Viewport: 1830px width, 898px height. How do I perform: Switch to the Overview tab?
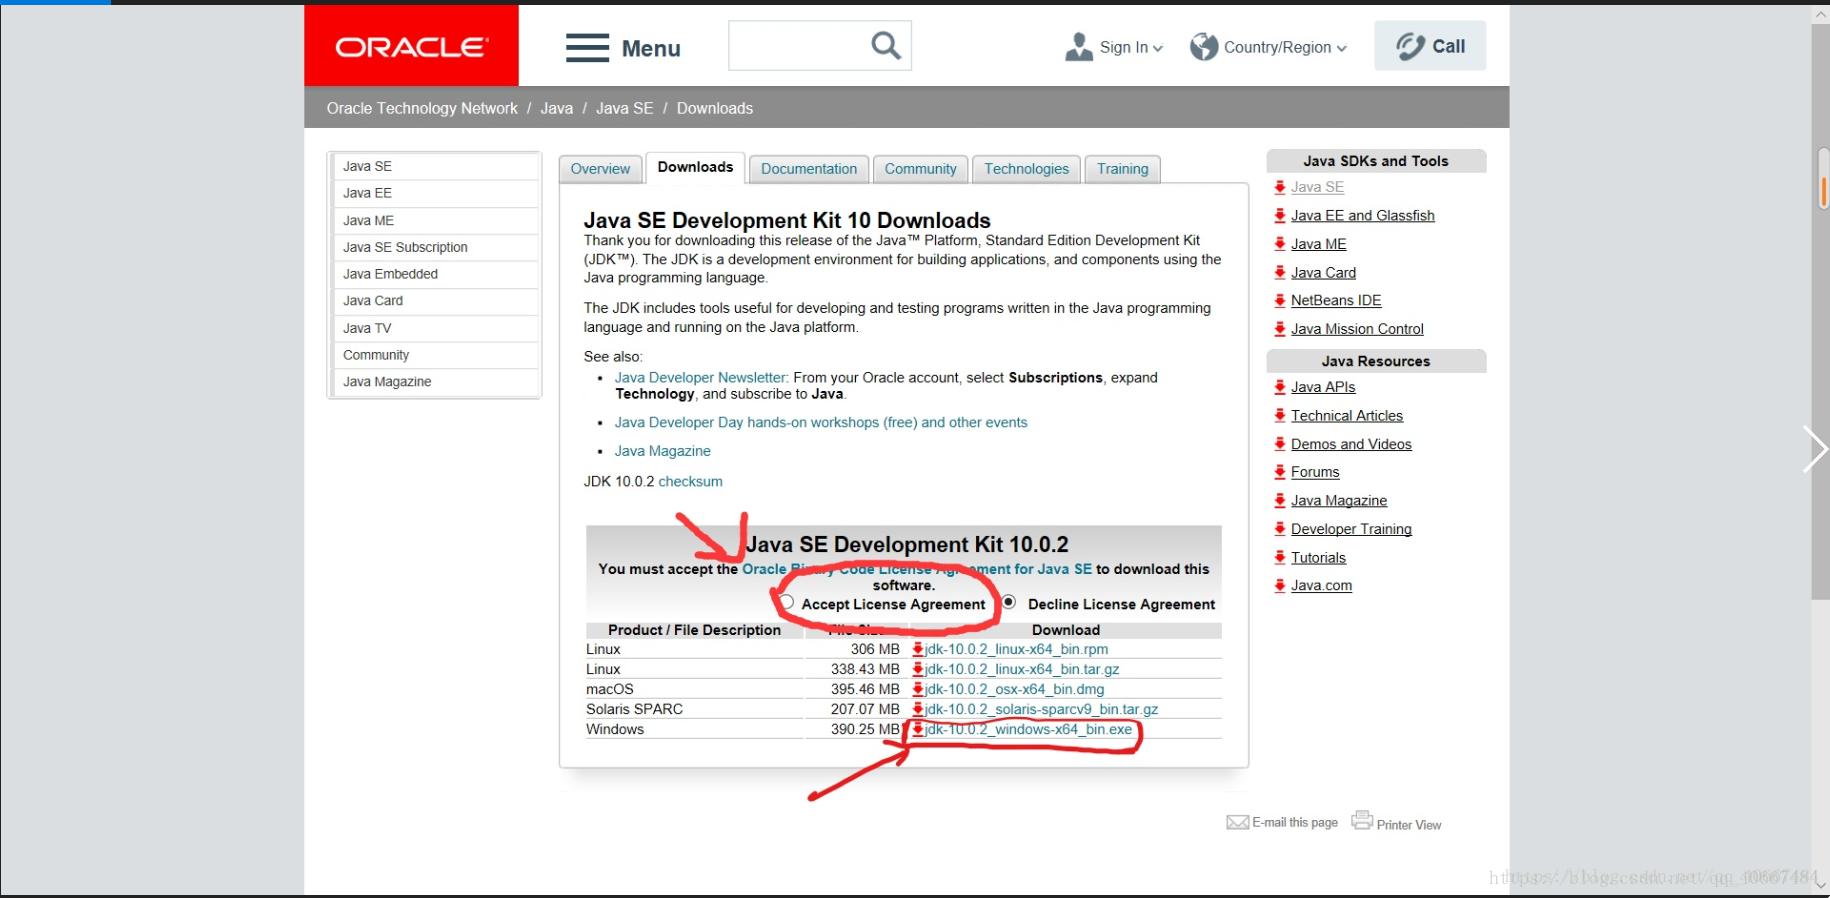coord(600,169)
